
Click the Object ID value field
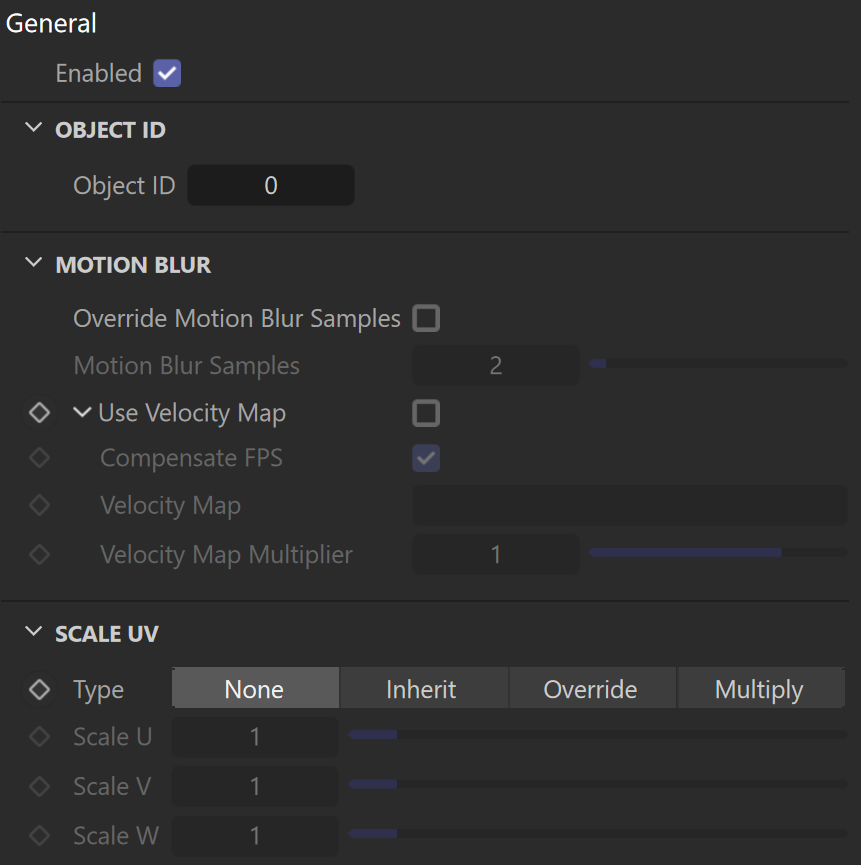click(x=271, y=185)
